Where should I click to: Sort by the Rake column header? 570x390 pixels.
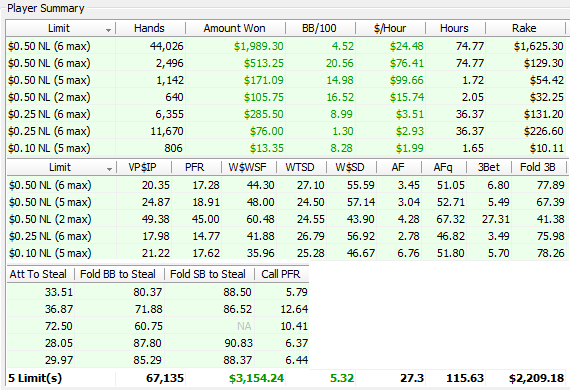524,28
